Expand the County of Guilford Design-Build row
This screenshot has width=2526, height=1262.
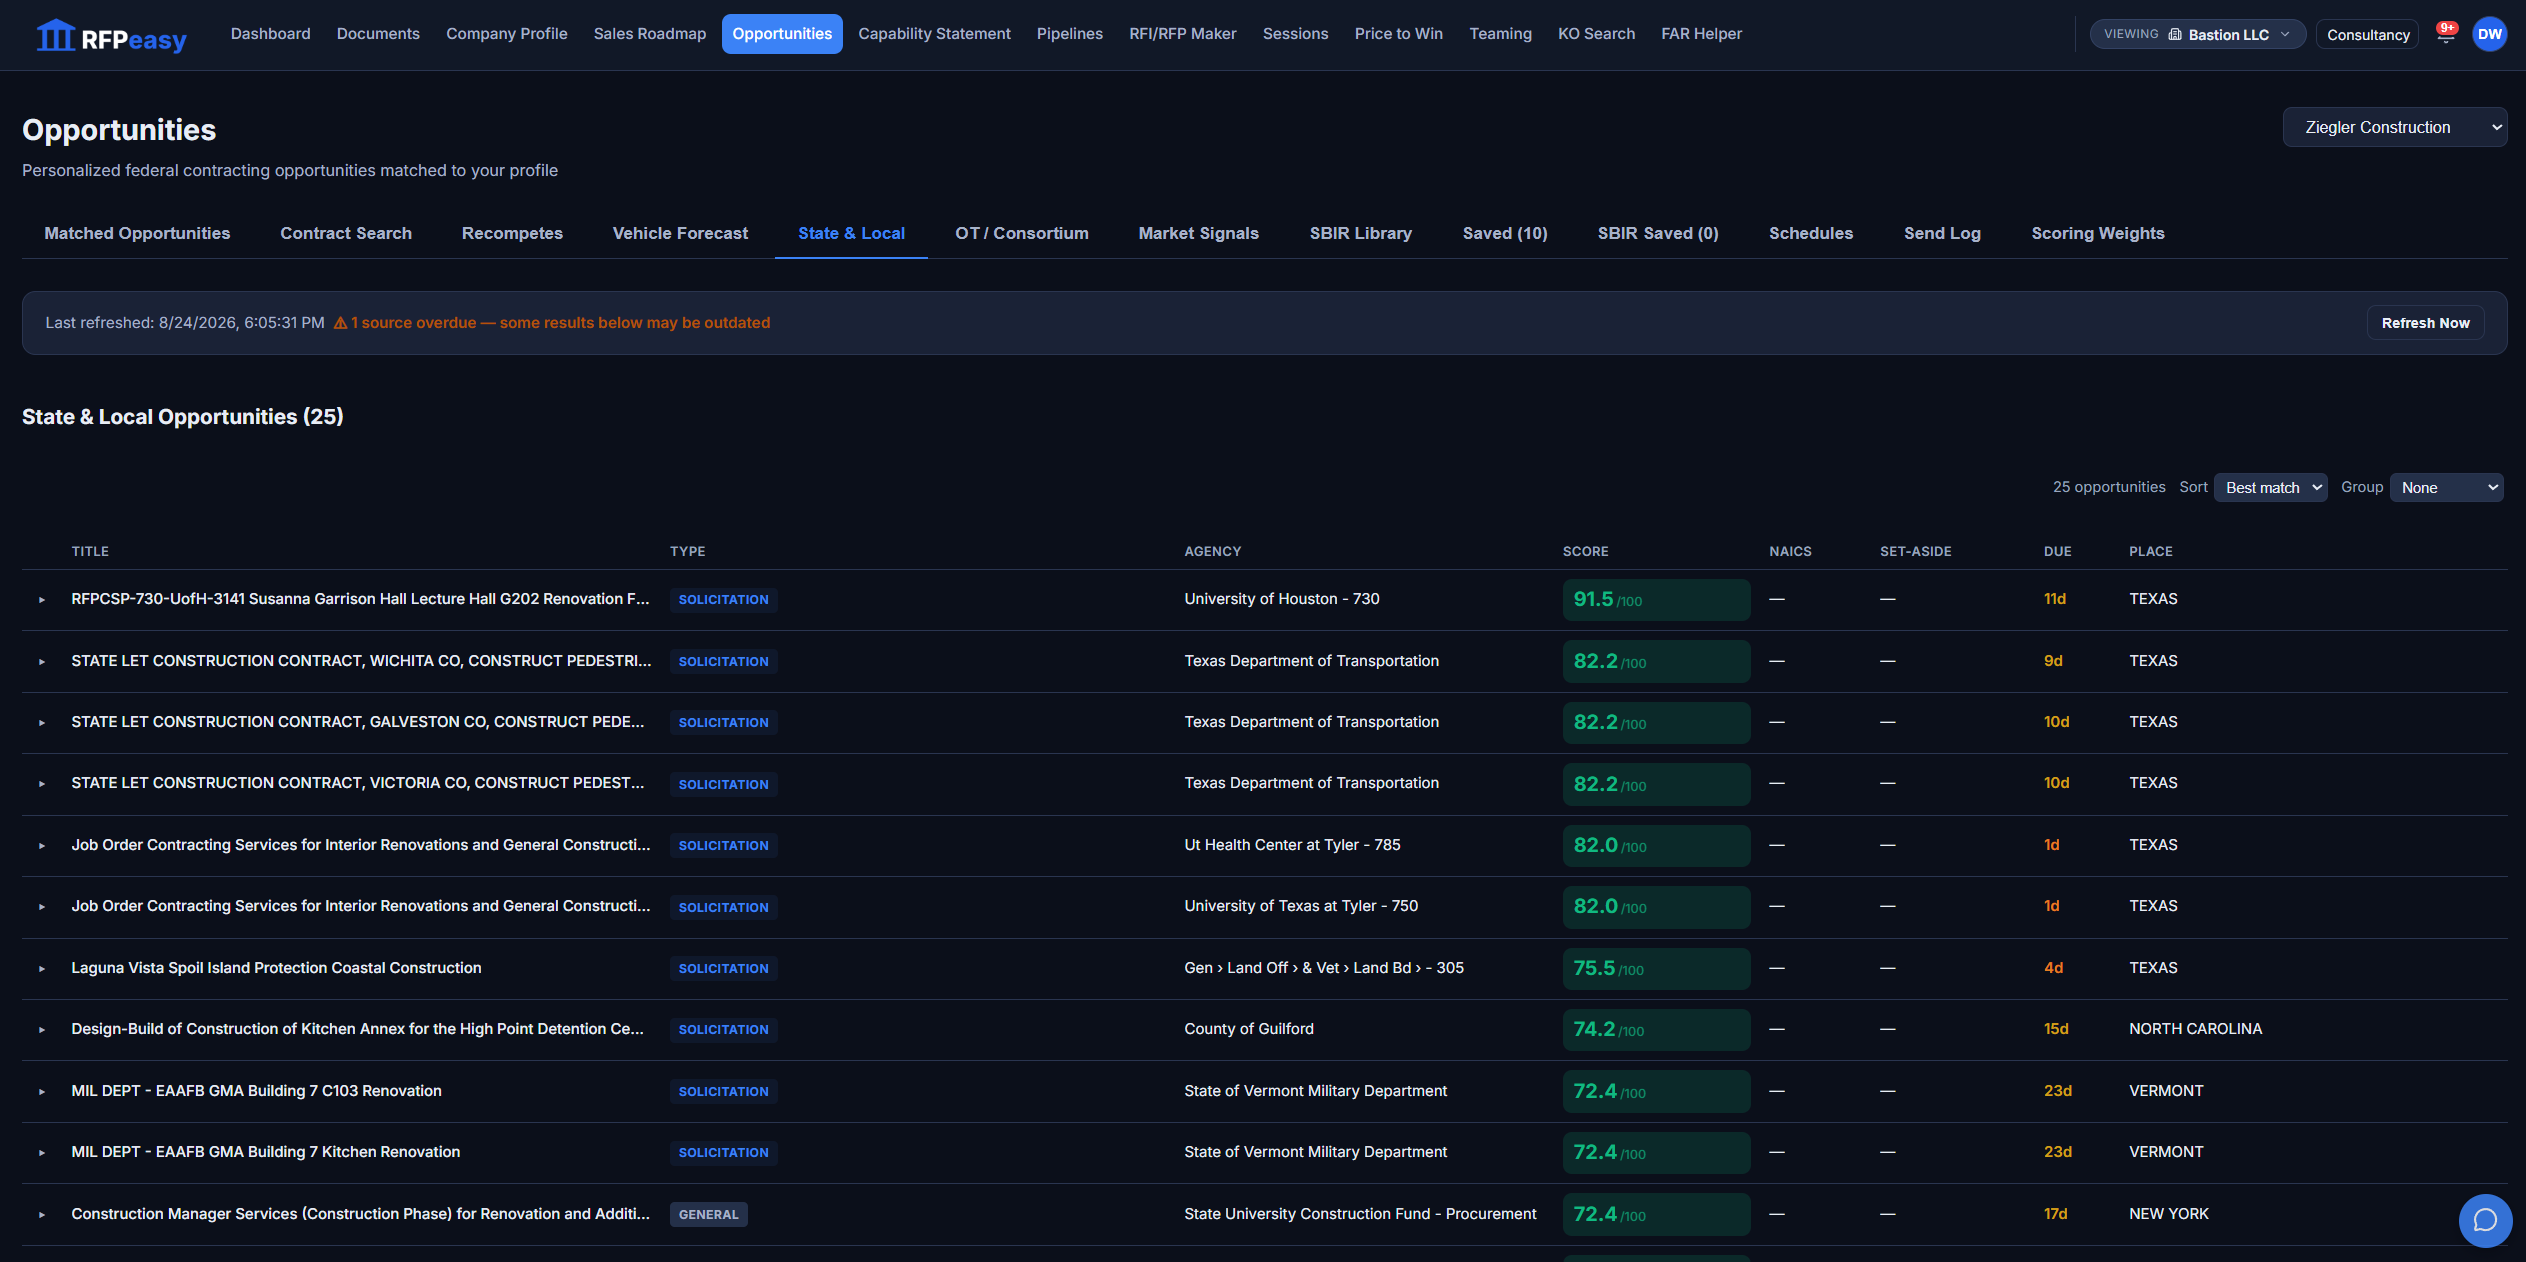[x=42, y=1030]
